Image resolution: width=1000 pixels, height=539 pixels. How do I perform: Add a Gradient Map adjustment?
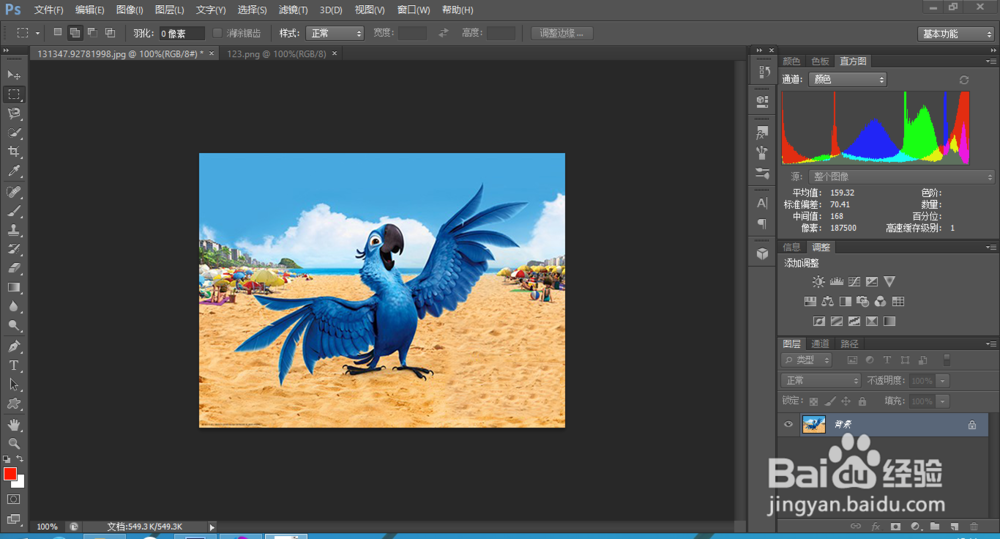click(x=889, y=321)
